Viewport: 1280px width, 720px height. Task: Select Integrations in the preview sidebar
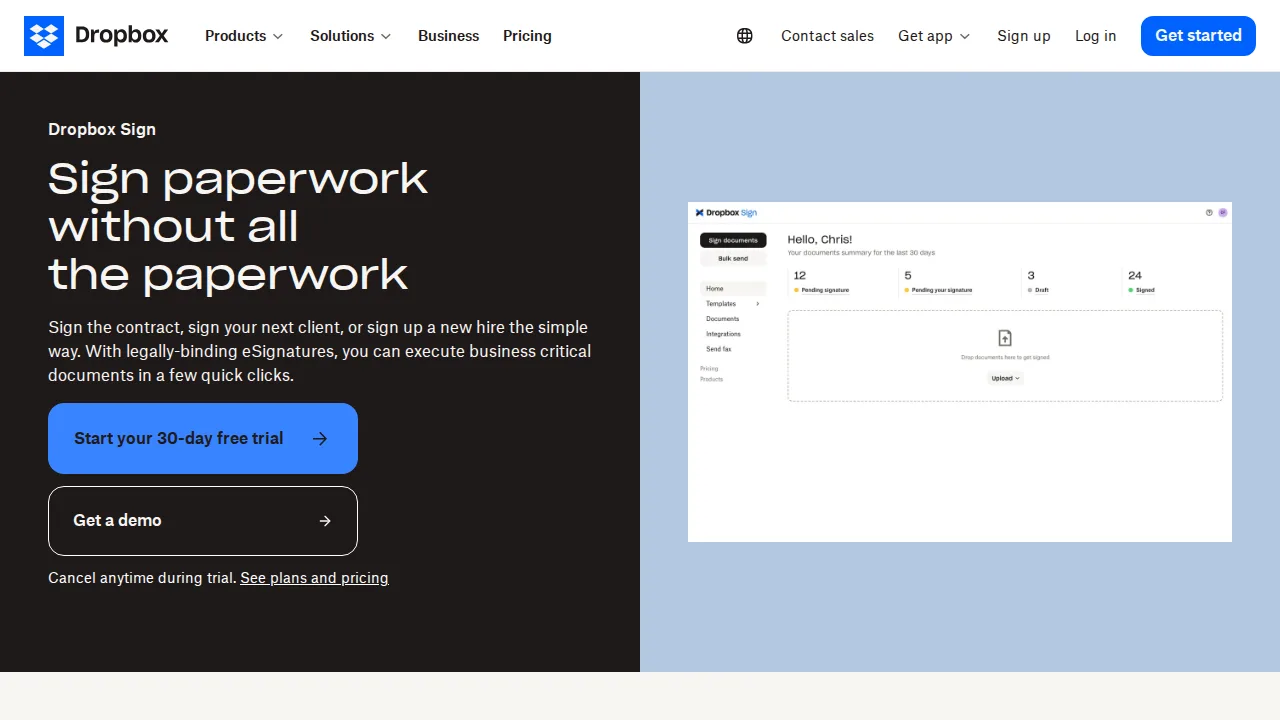723,334
